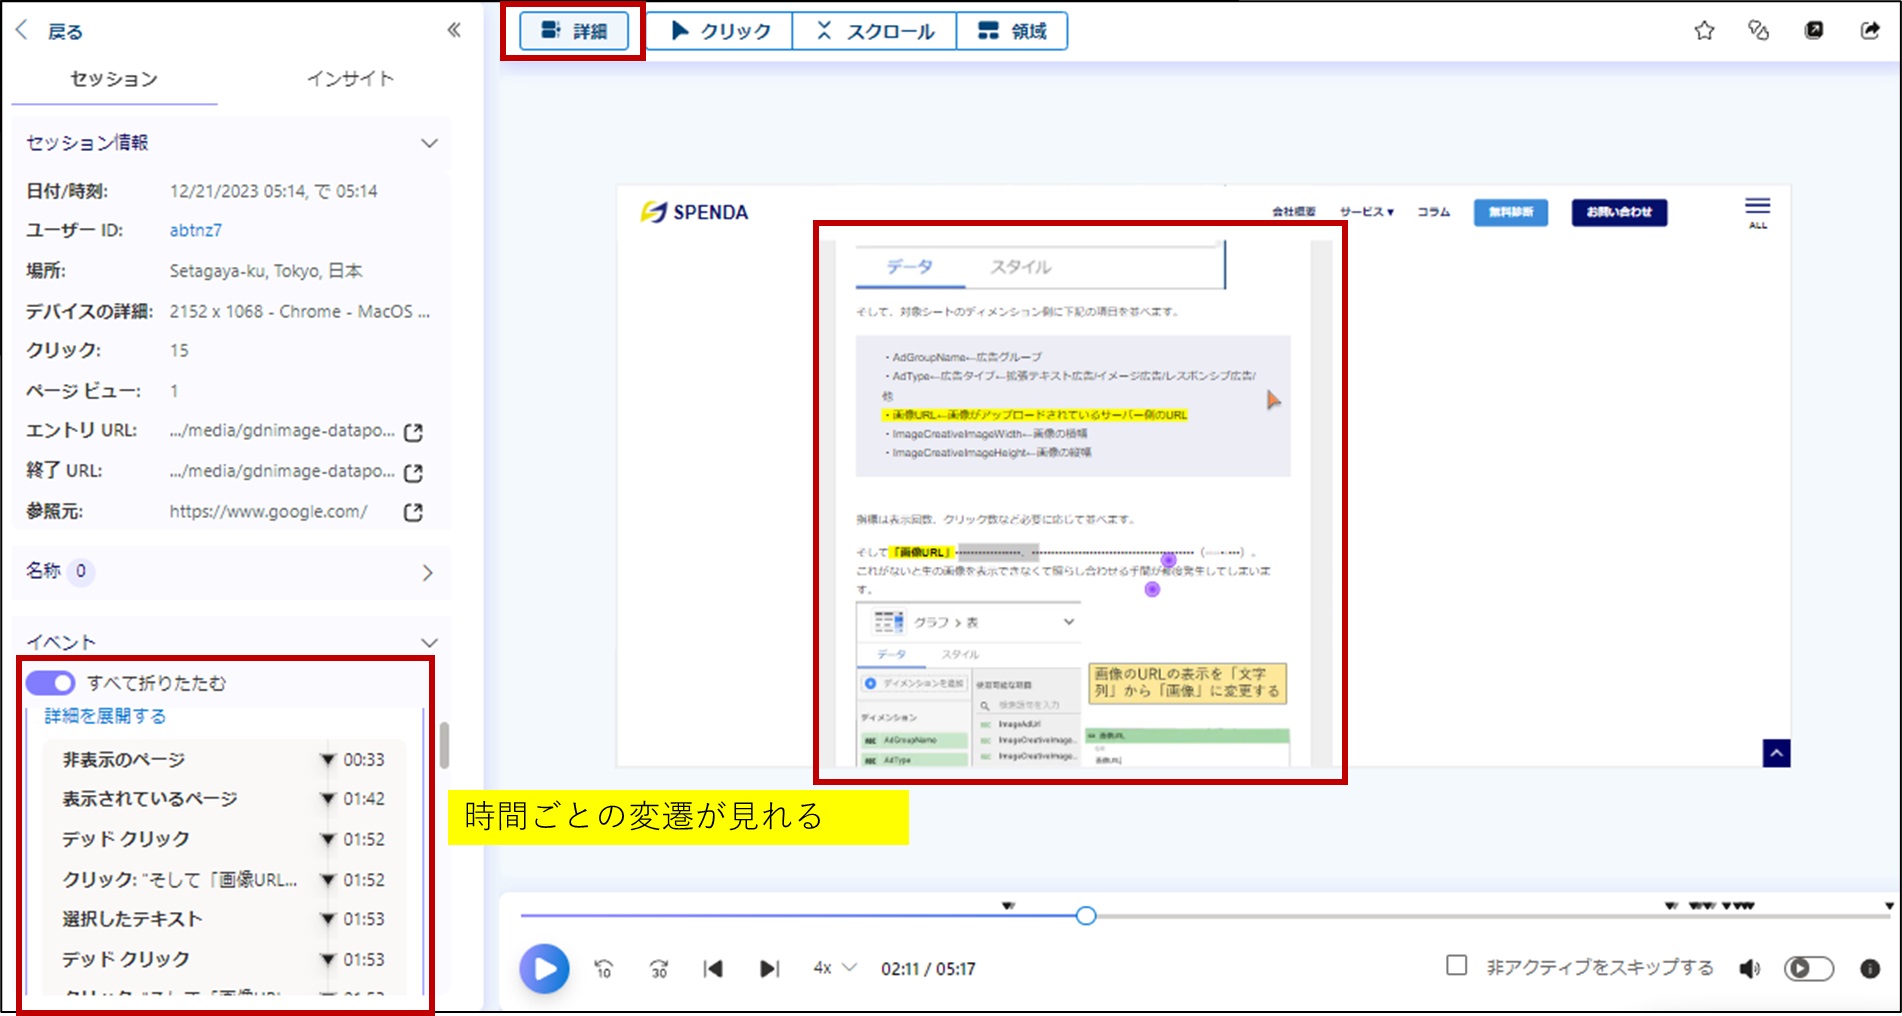Viewport: 1902px width, 1016px height.
Task: Open the entry URL external link icon
Action: (x=413, y=432)
